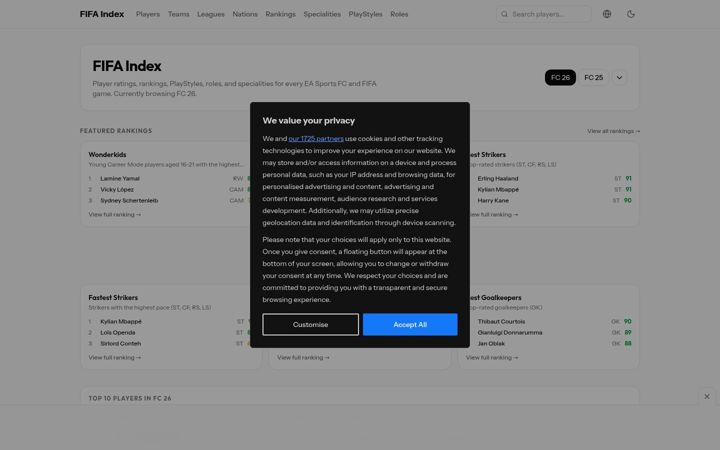Open the Nations menu item
720x450 pixels.
245,14
